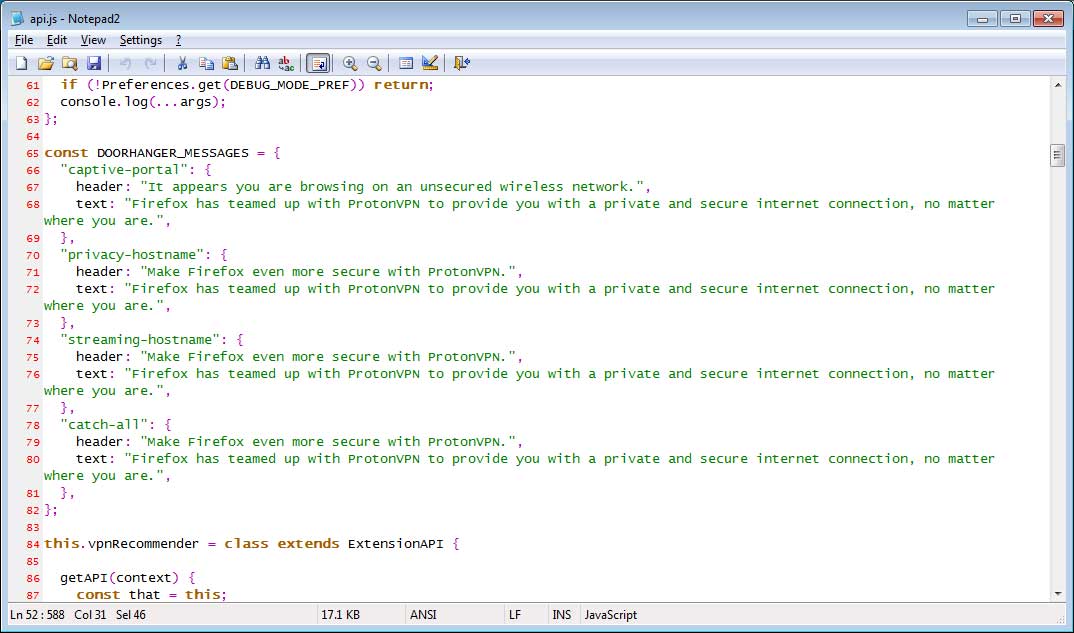
Task: Click line number 78 in margin
Action: 33,425
